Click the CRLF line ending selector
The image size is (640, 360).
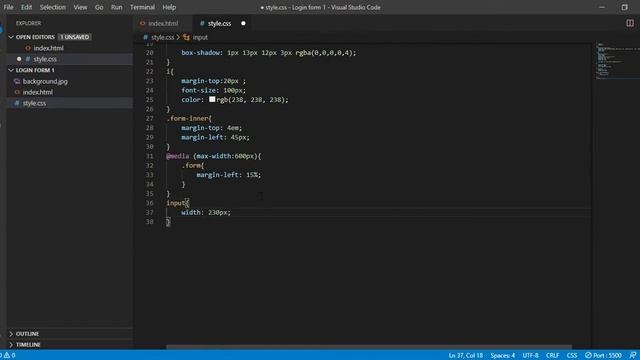pos(552,355)
